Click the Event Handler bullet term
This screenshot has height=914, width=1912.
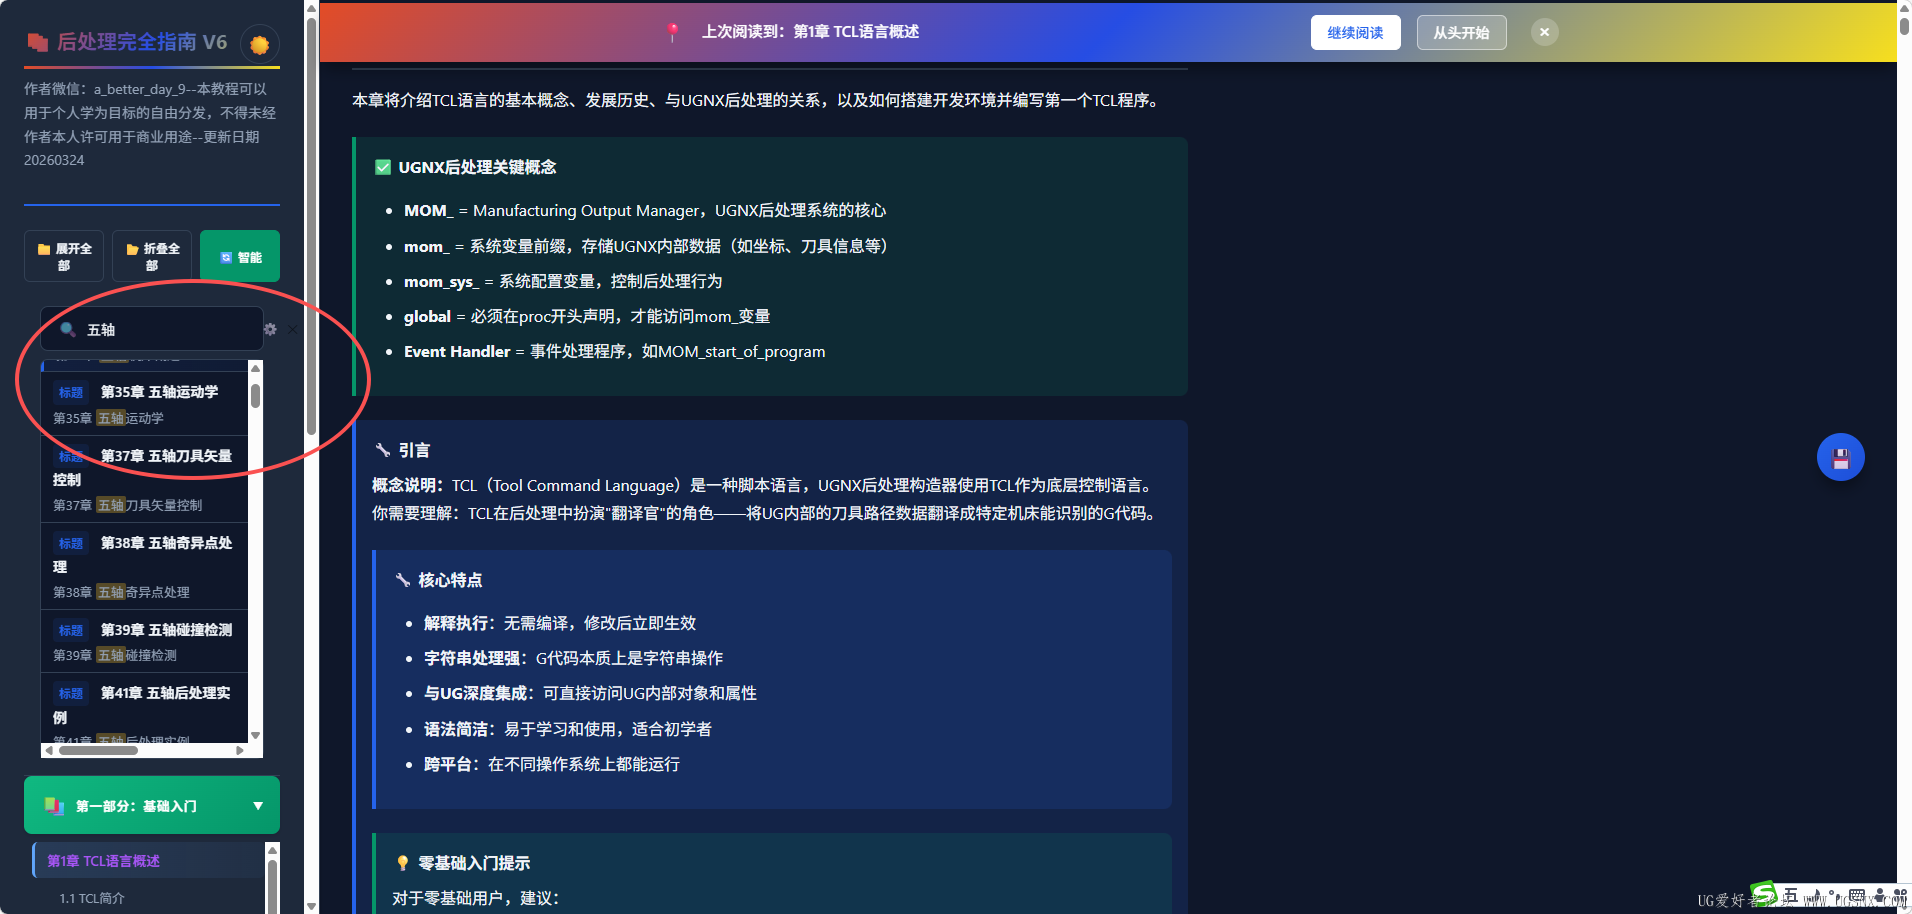point(457,352)
